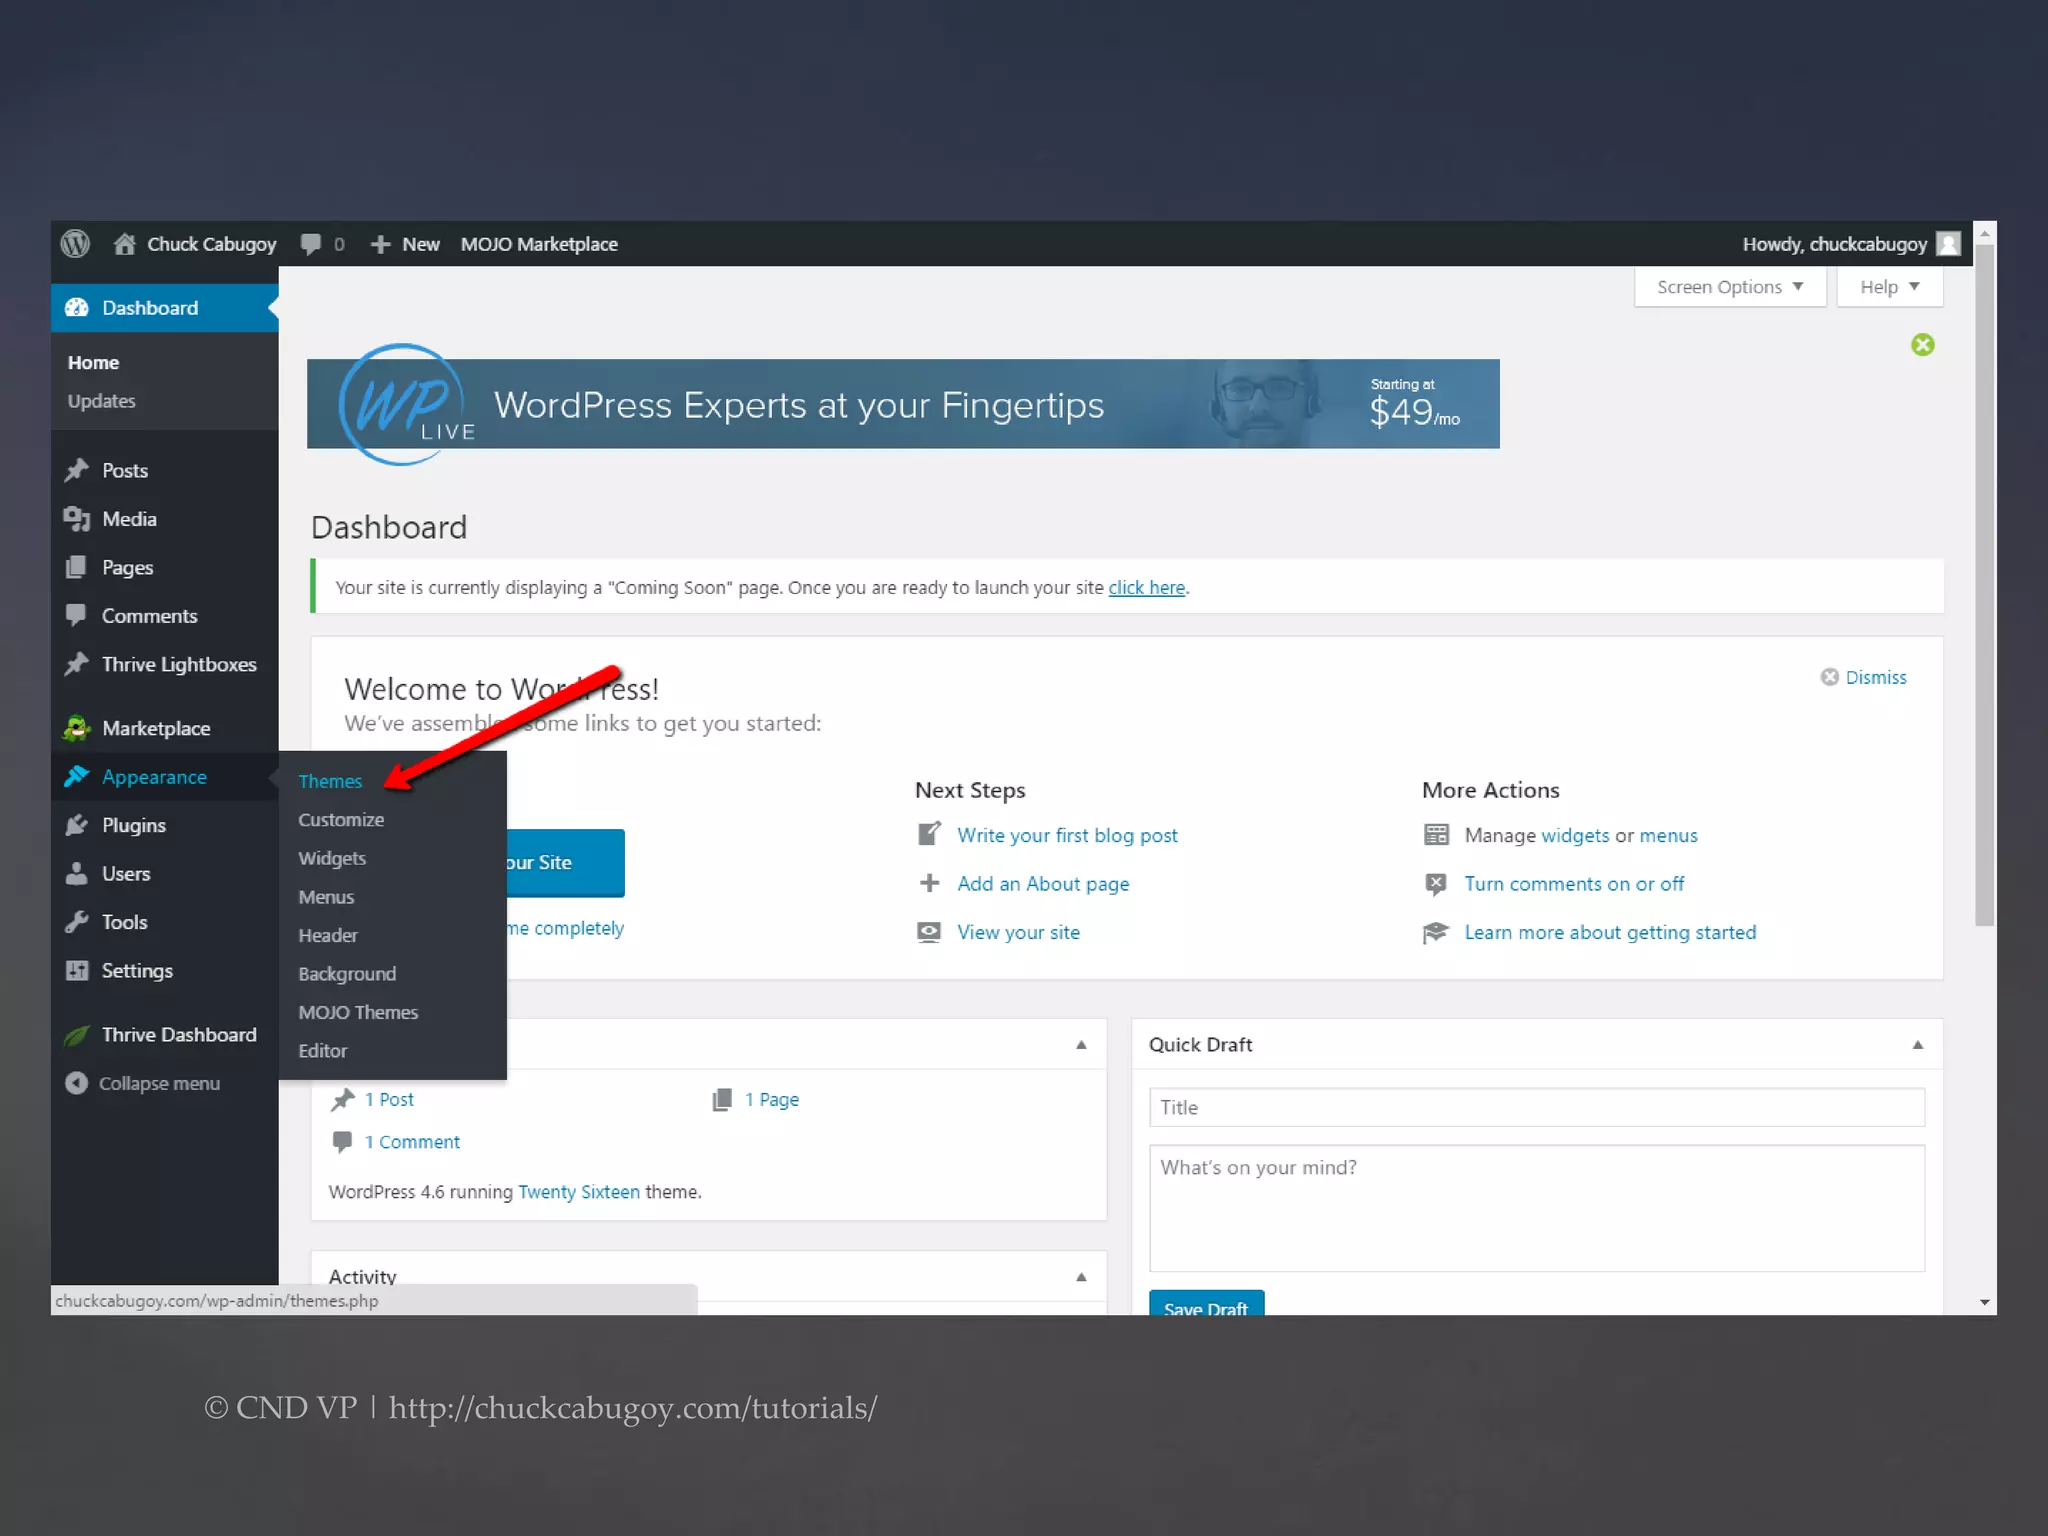Click the 'click here' launch link
Image resolution: width=2048 pixels, height=1536 pixels.
tap(1146, 588)
